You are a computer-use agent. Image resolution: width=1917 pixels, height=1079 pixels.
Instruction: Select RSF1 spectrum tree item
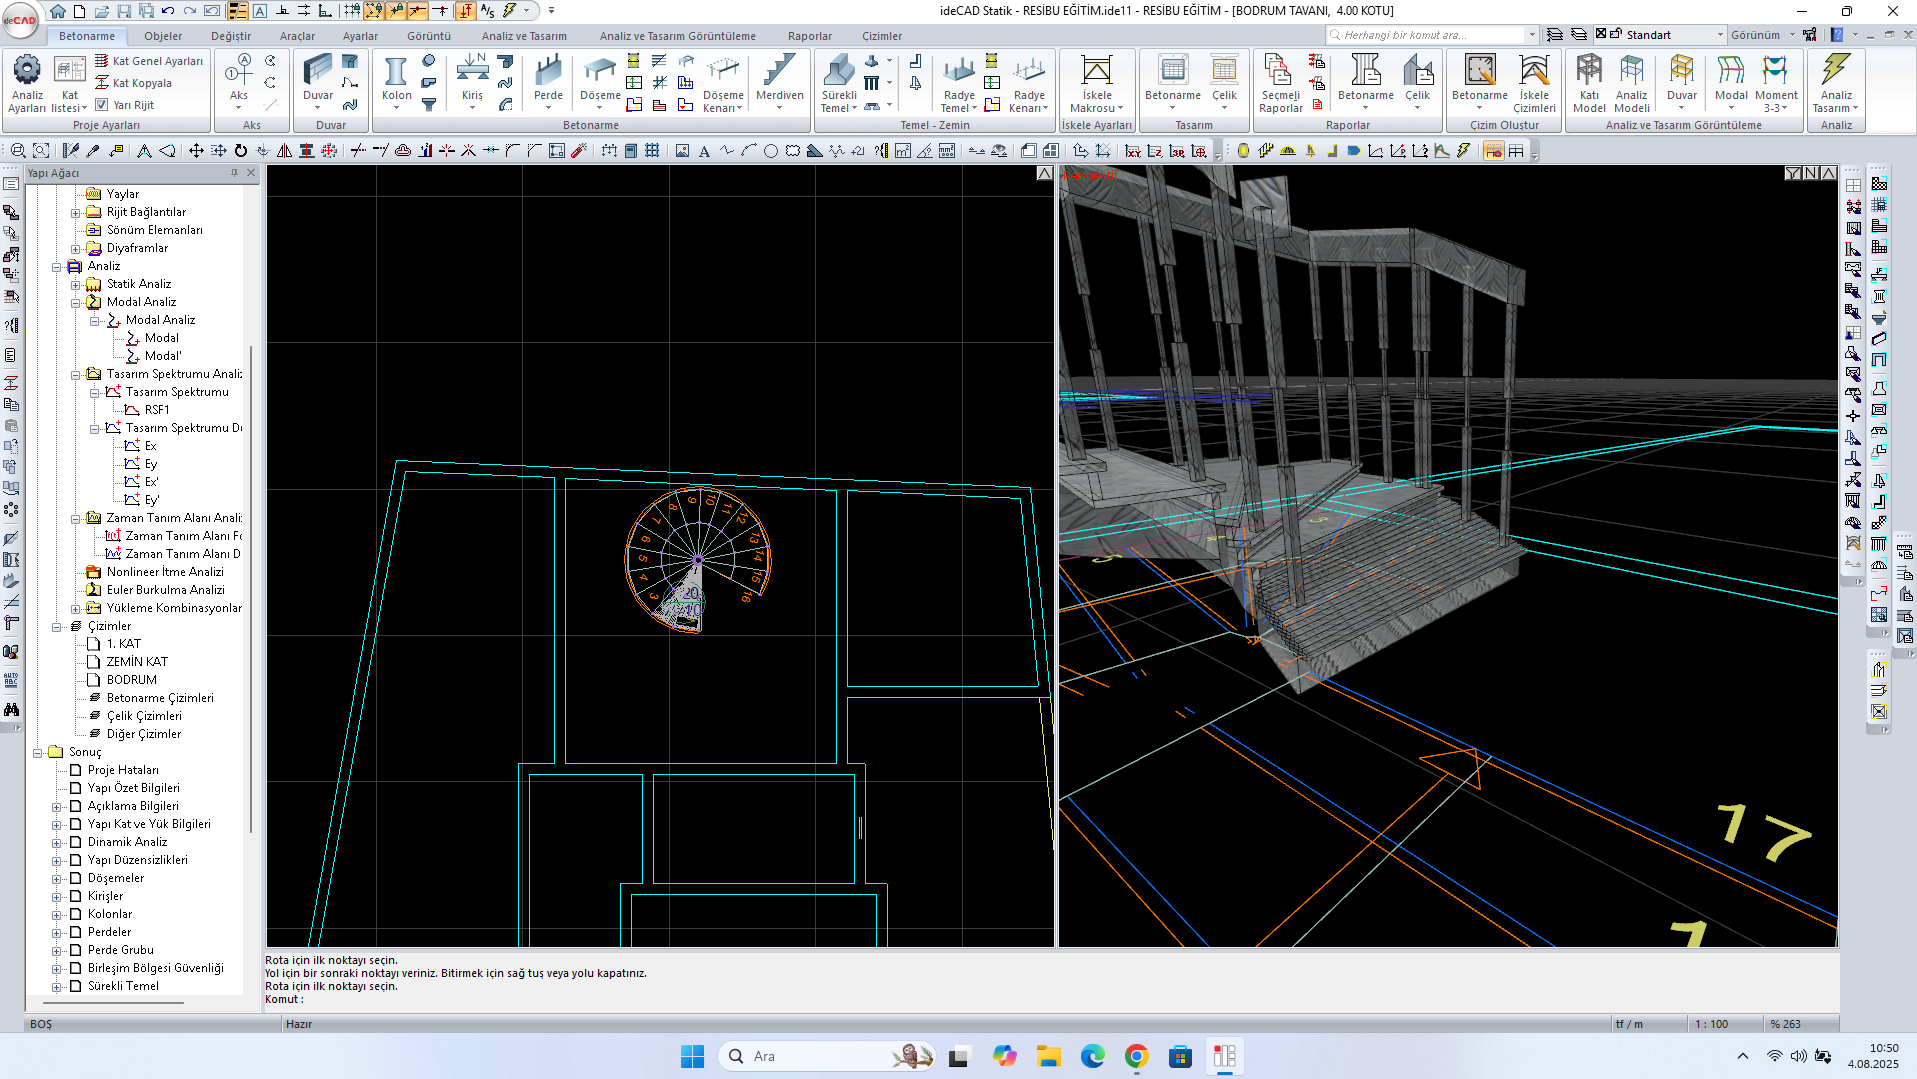pos(157,410)
